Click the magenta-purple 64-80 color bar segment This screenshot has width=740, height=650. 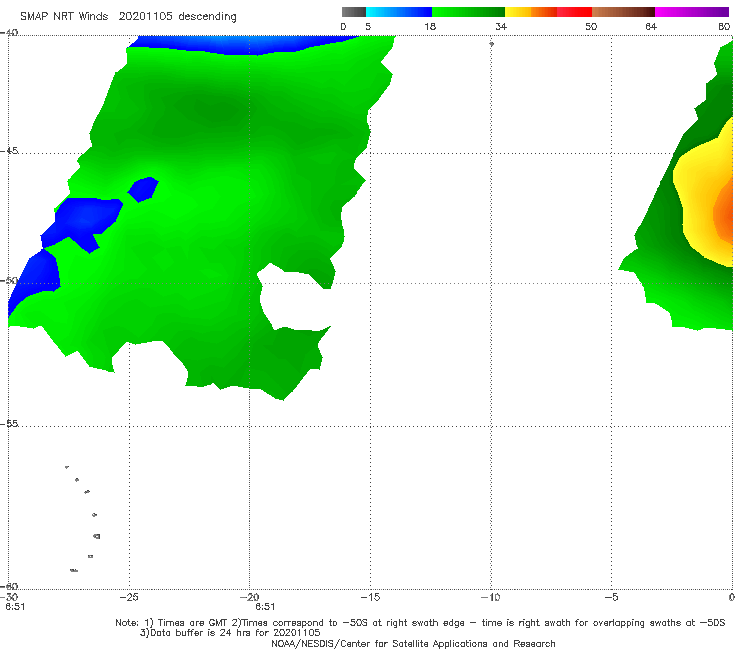click(x=692, y=12)
